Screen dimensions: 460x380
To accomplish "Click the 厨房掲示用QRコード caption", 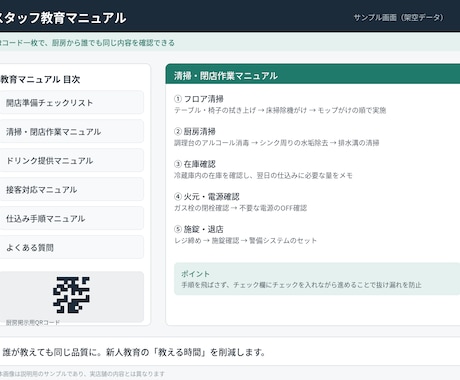I will point(33,323).
